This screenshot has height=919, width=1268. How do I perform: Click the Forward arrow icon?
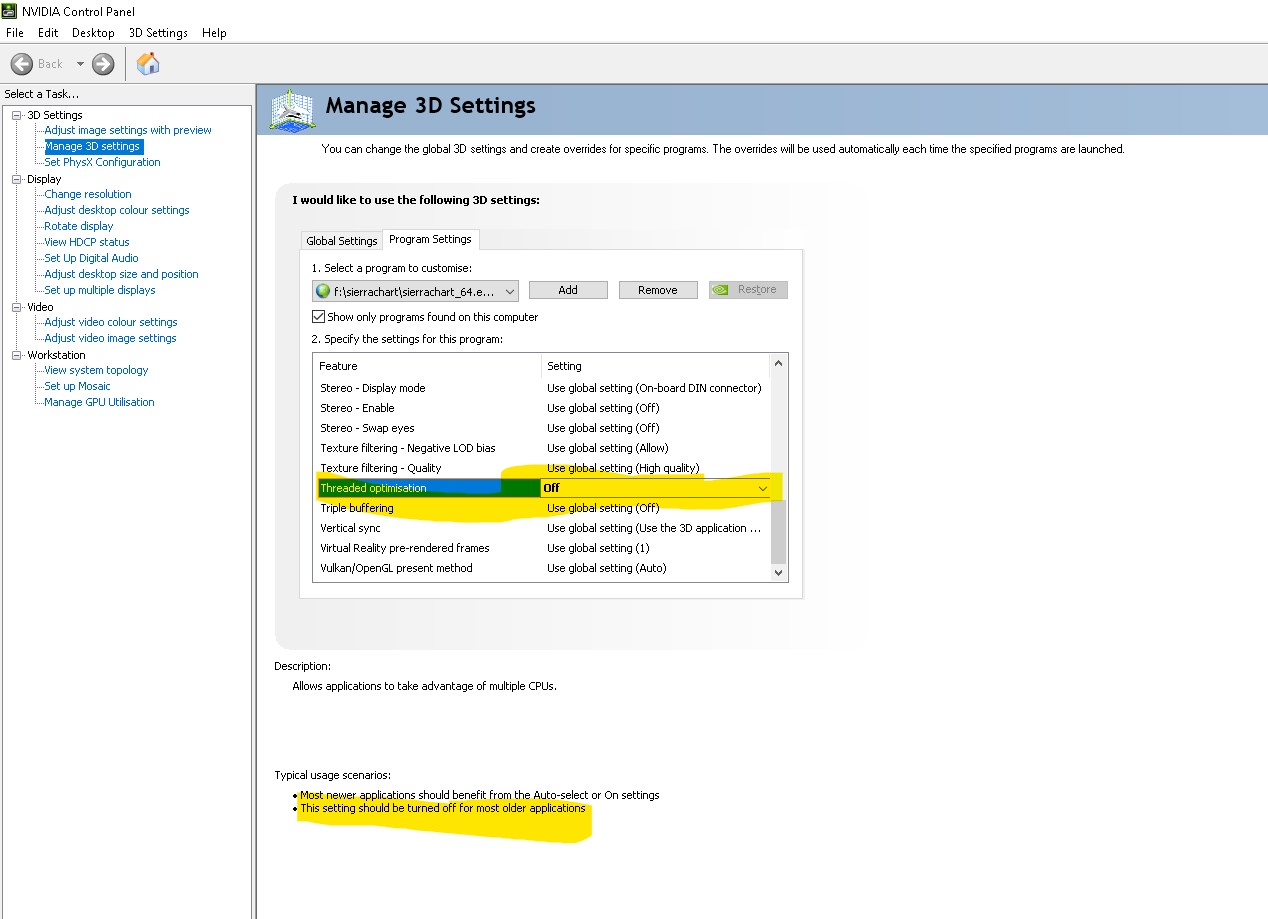click(x=103, y=64)
